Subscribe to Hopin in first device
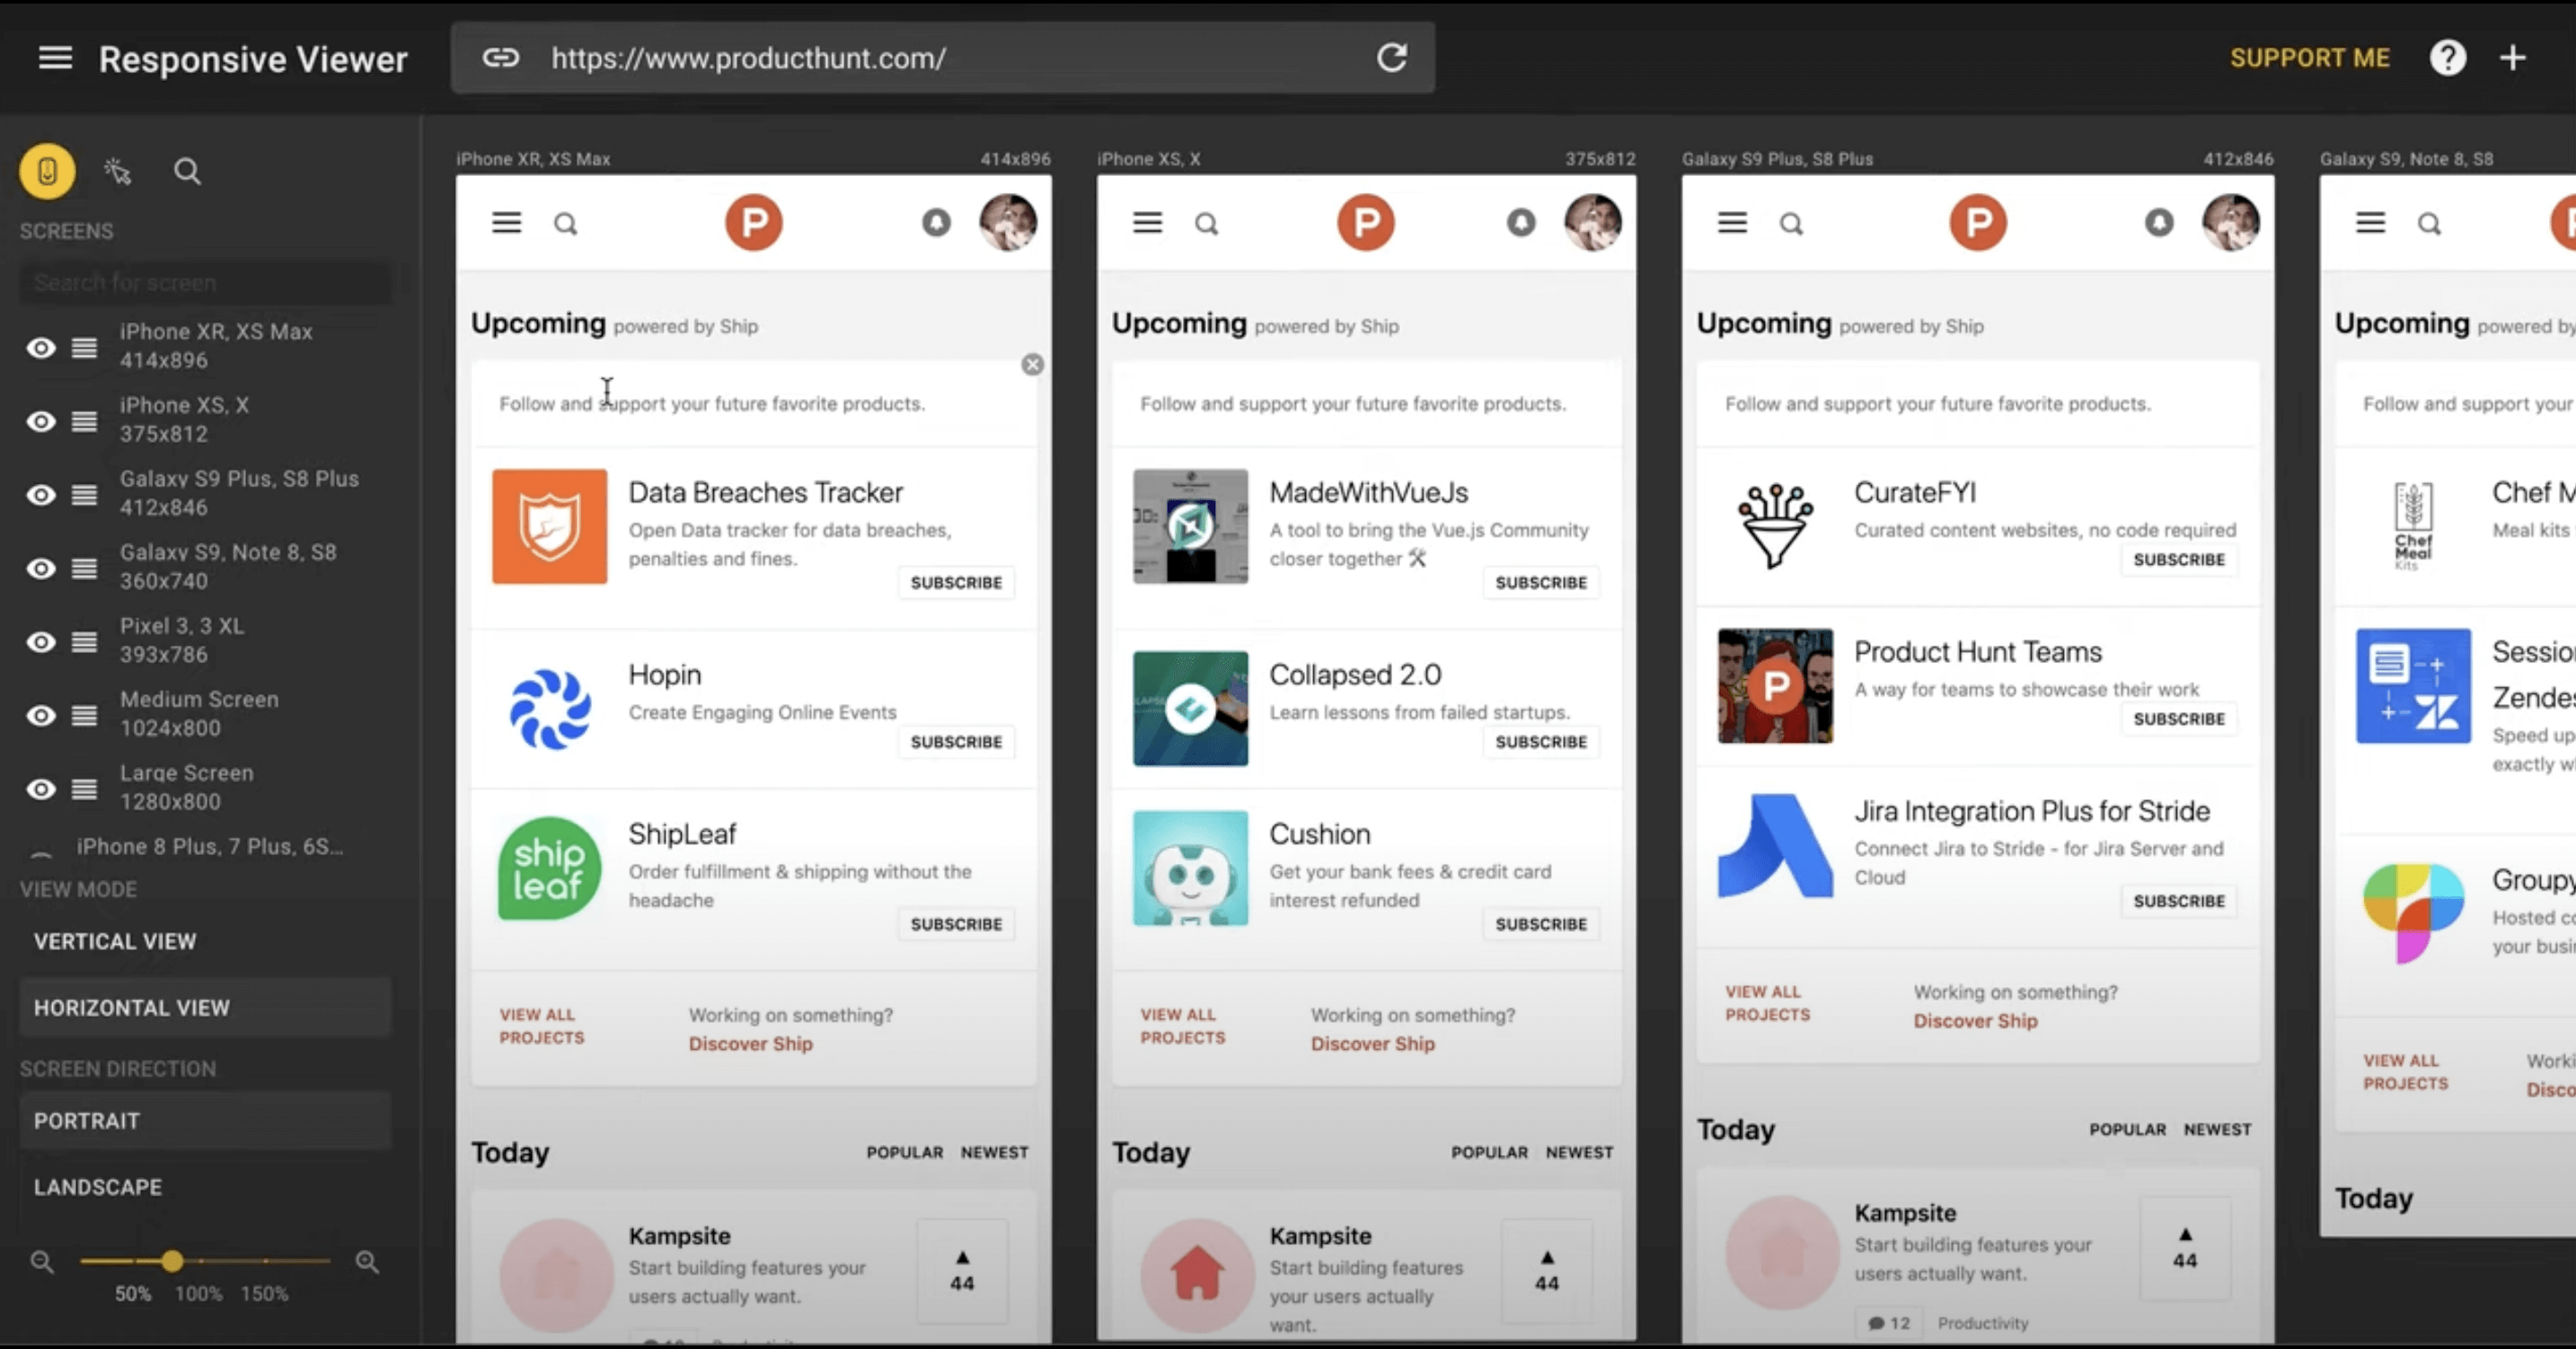The height and width of the screenshot is (1349, 2576). [955, 742]
